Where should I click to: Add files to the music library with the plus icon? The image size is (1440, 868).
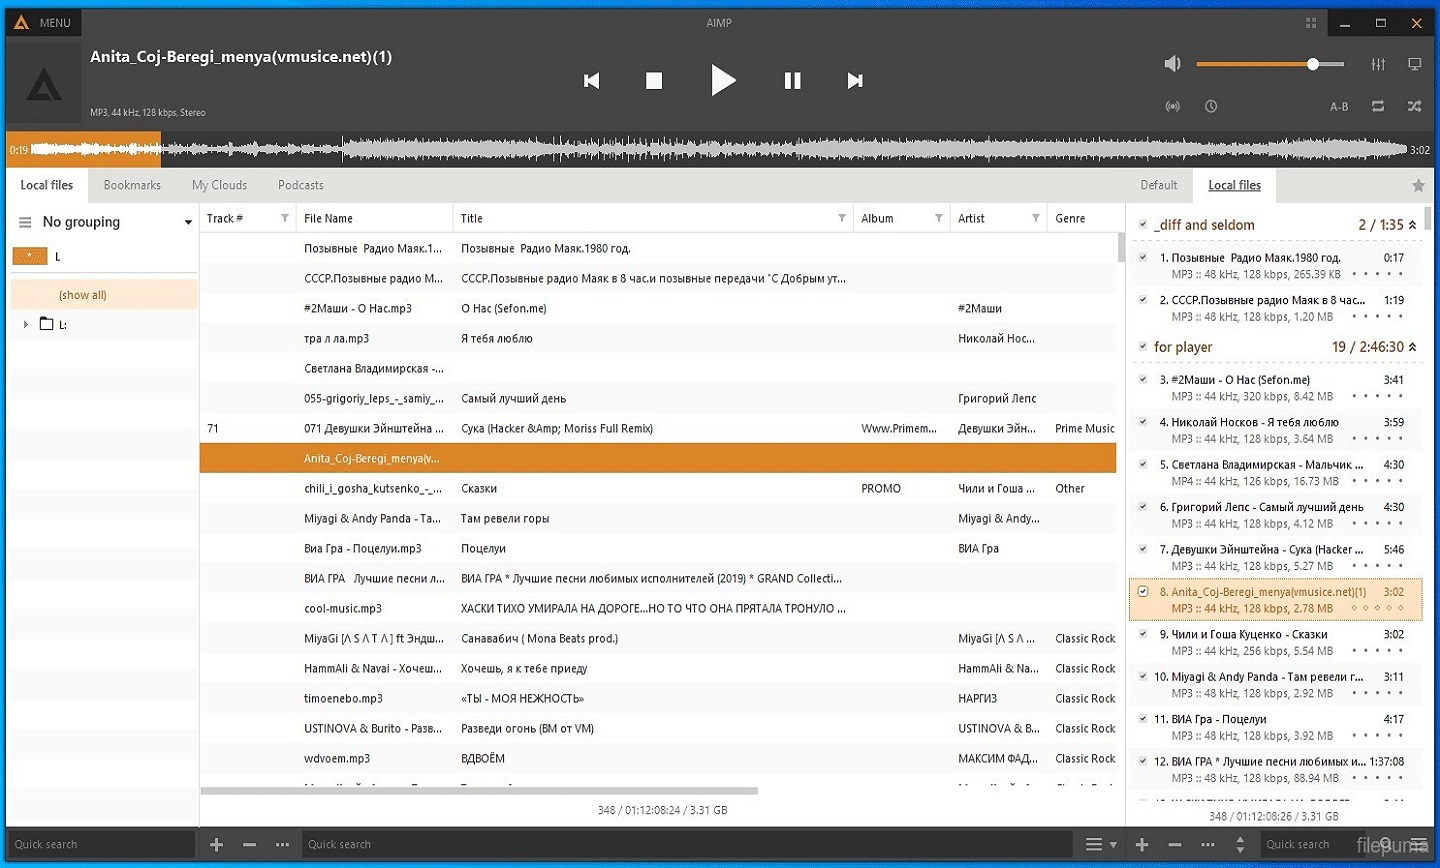click(x=216, y=845)
